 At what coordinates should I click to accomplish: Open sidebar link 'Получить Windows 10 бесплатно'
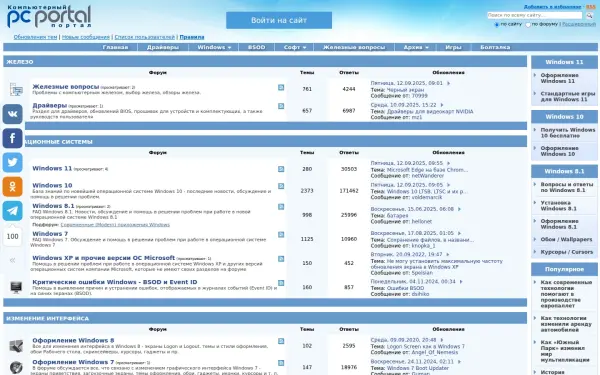[x=567, y=133]
